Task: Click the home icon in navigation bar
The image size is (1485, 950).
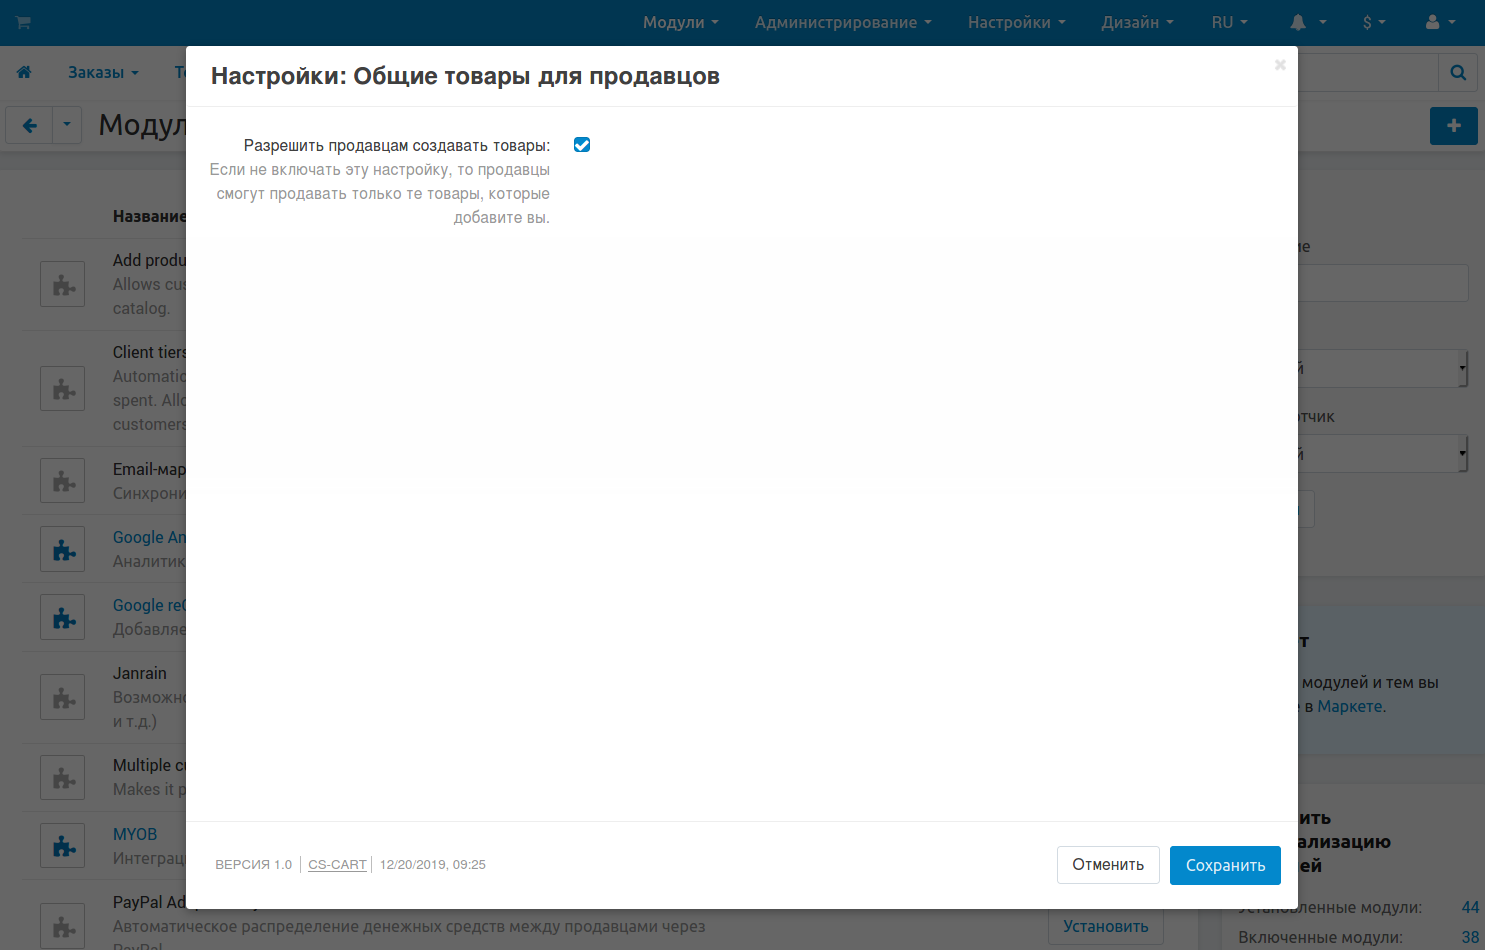Action: tap(24, 72)
